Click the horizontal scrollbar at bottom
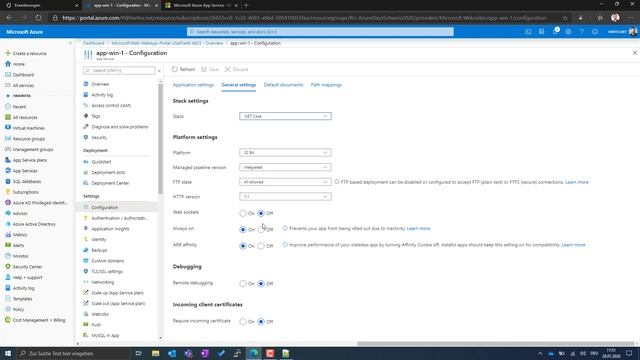 click(x=496, y=344)
